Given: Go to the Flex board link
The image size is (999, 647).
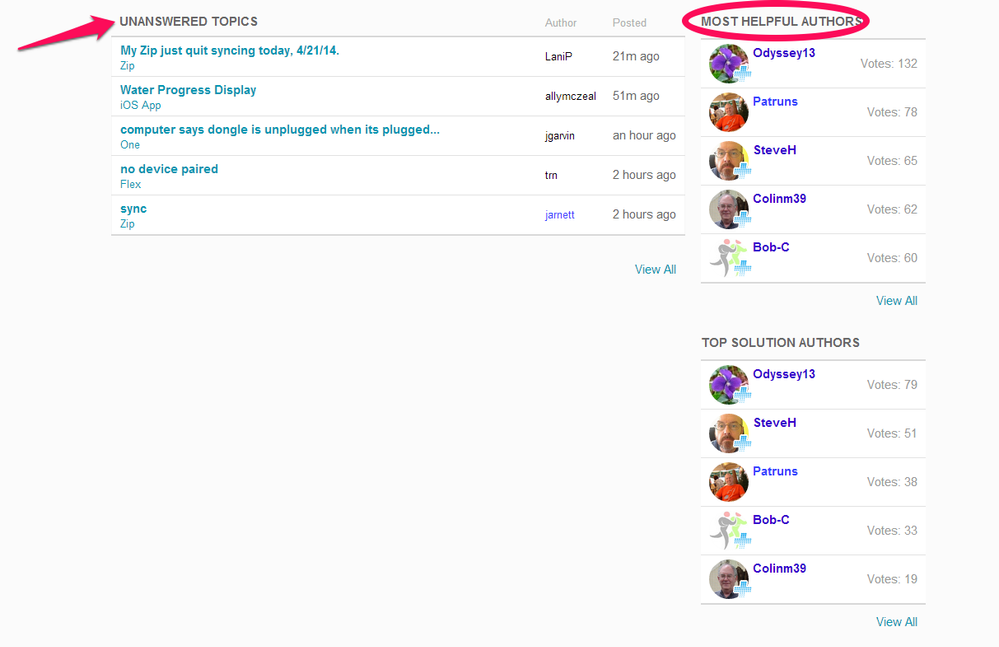Looking at the screenshot, I should tap(131, 184).
